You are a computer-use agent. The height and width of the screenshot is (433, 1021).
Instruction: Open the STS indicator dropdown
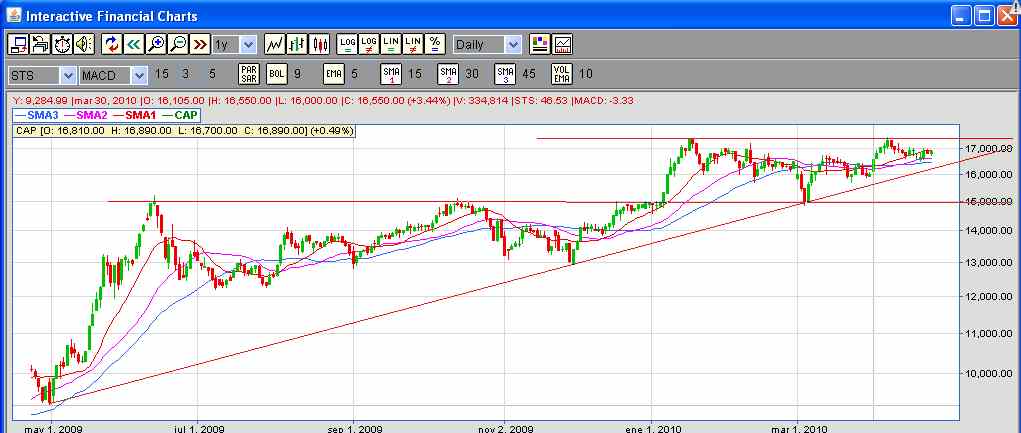(42, 76)
